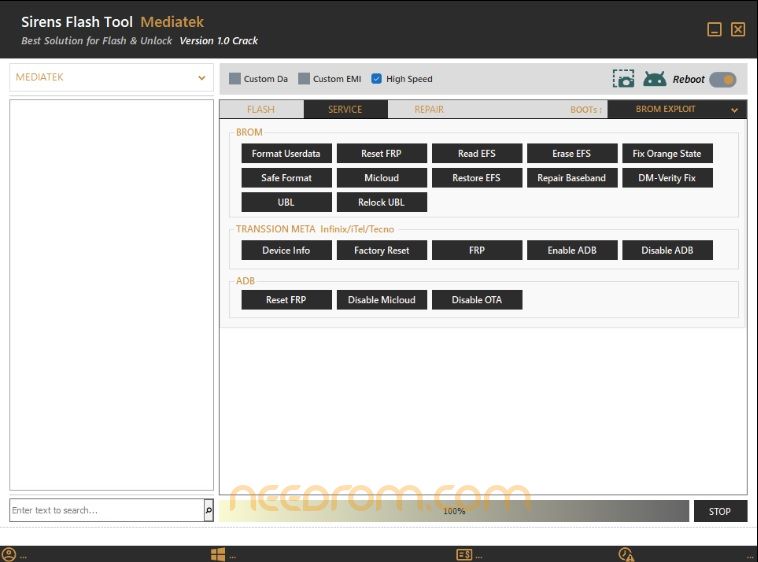Click the Disable Micloud button under ADB
Image resolution: width=758 pixels, height=562 pixels.
pyautogui.click(x=381, y=300)
